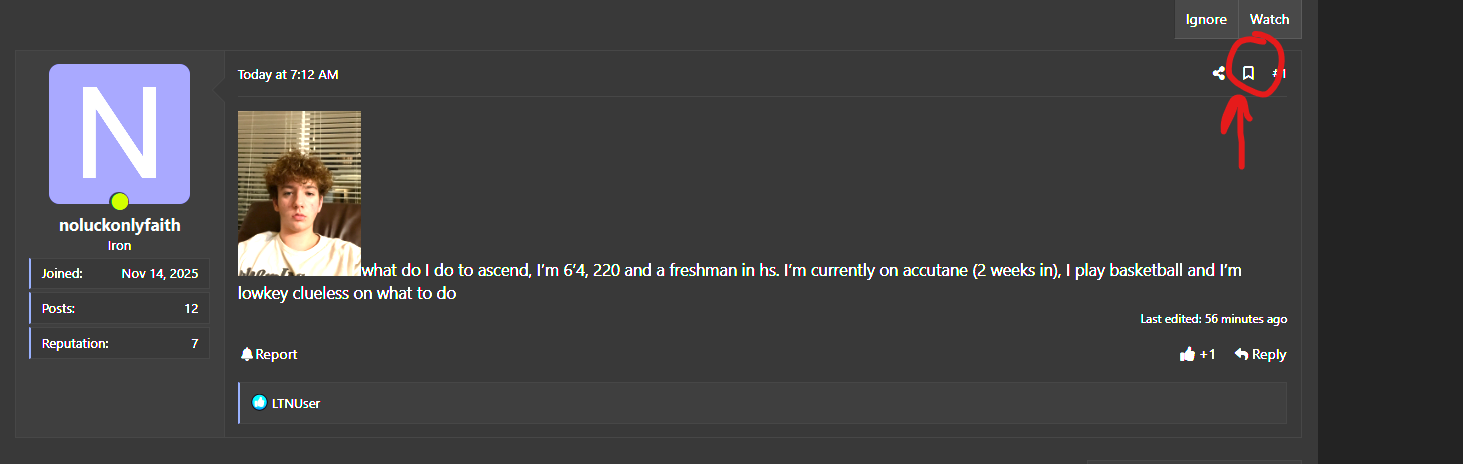Click the share post icon

pos(1218,73)
